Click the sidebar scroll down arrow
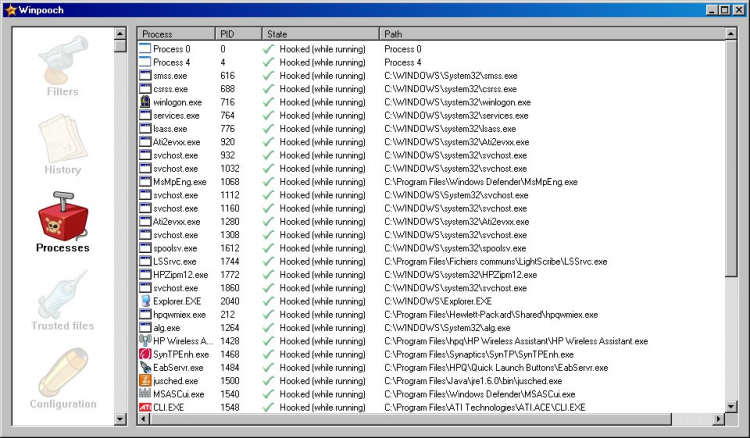The image size is (750, 438). [120, 419]
